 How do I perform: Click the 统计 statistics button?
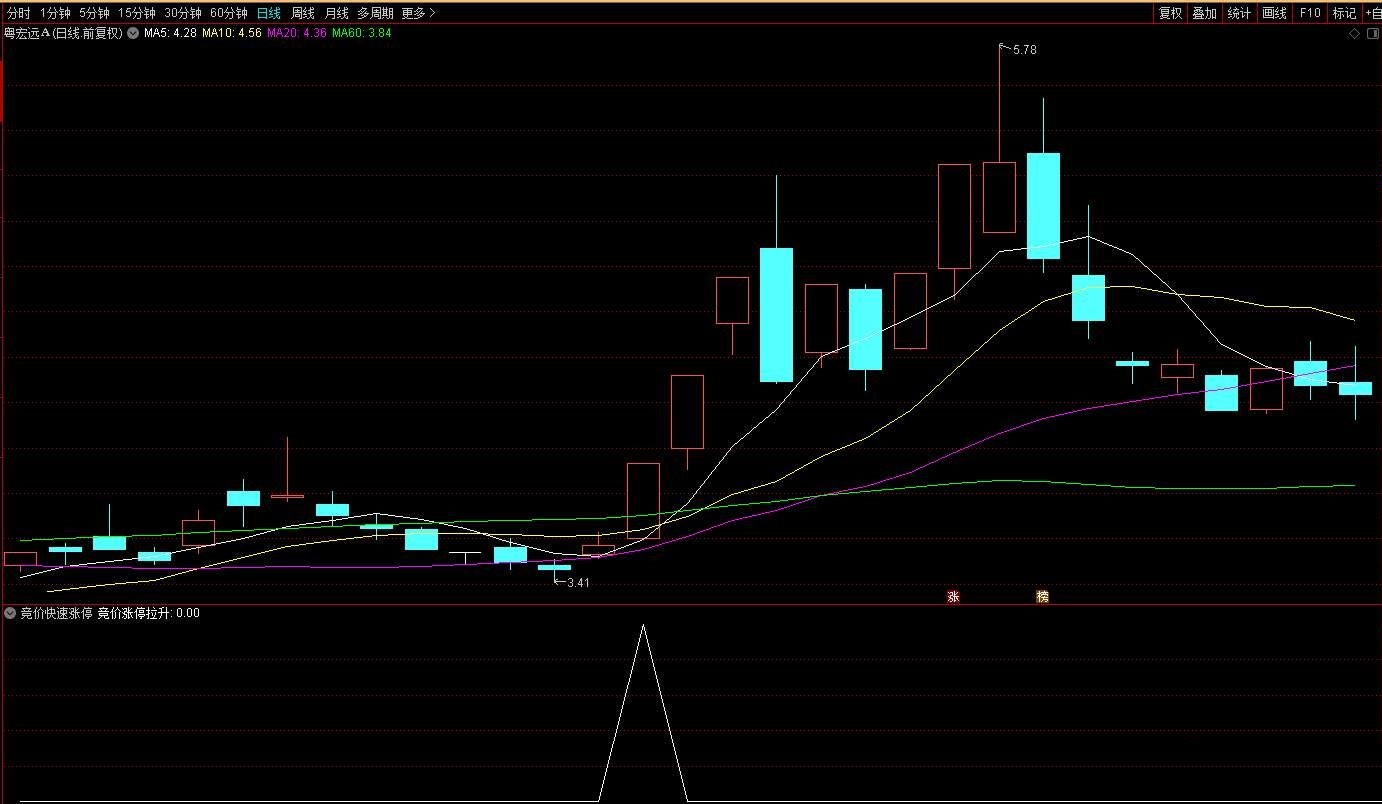coord(1239,13)
